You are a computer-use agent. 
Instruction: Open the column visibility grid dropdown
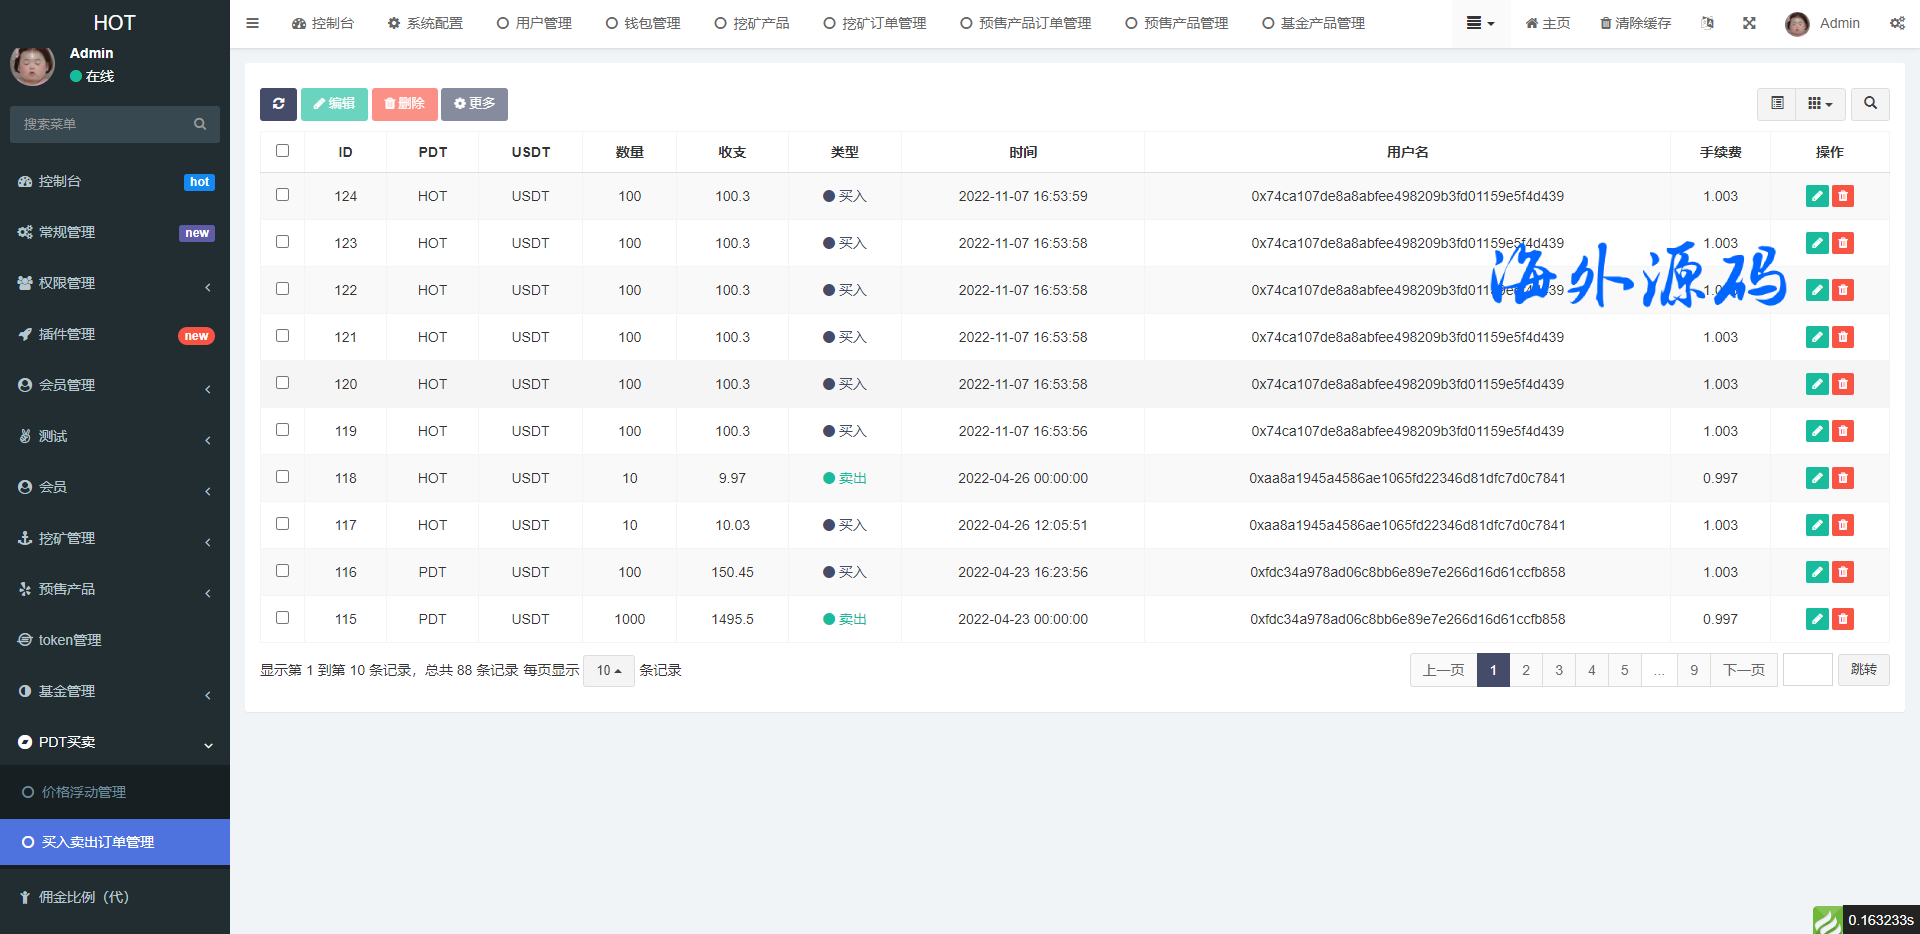point(1820,104)
